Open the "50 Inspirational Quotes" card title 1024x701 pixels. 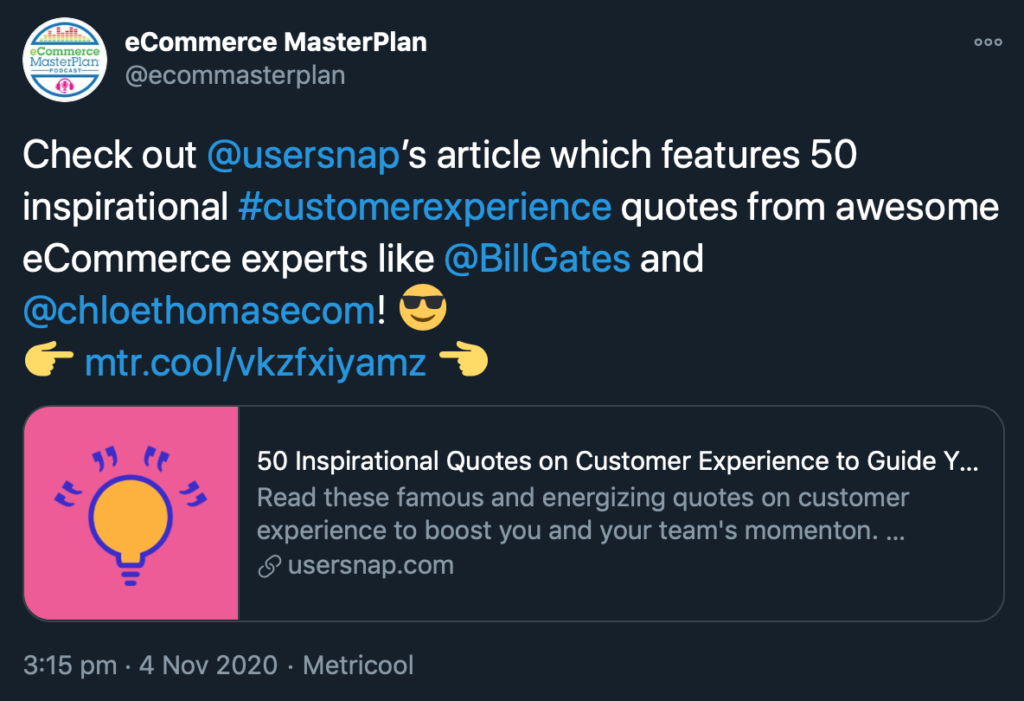(618, 463)
